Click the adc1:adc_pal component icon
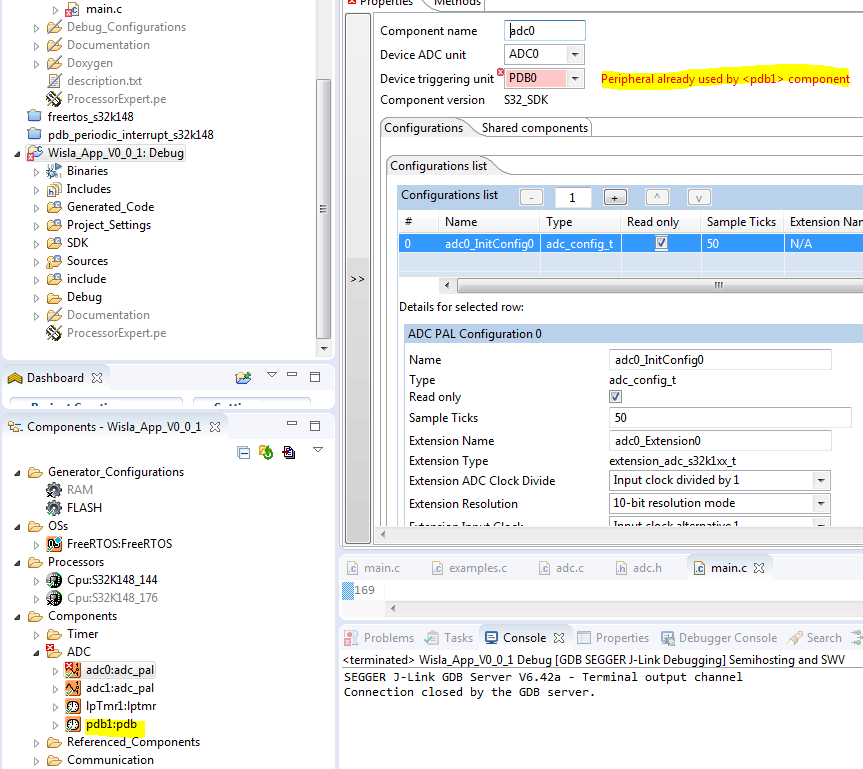This screenshot has height=769, width=863. tap(73, 688)
